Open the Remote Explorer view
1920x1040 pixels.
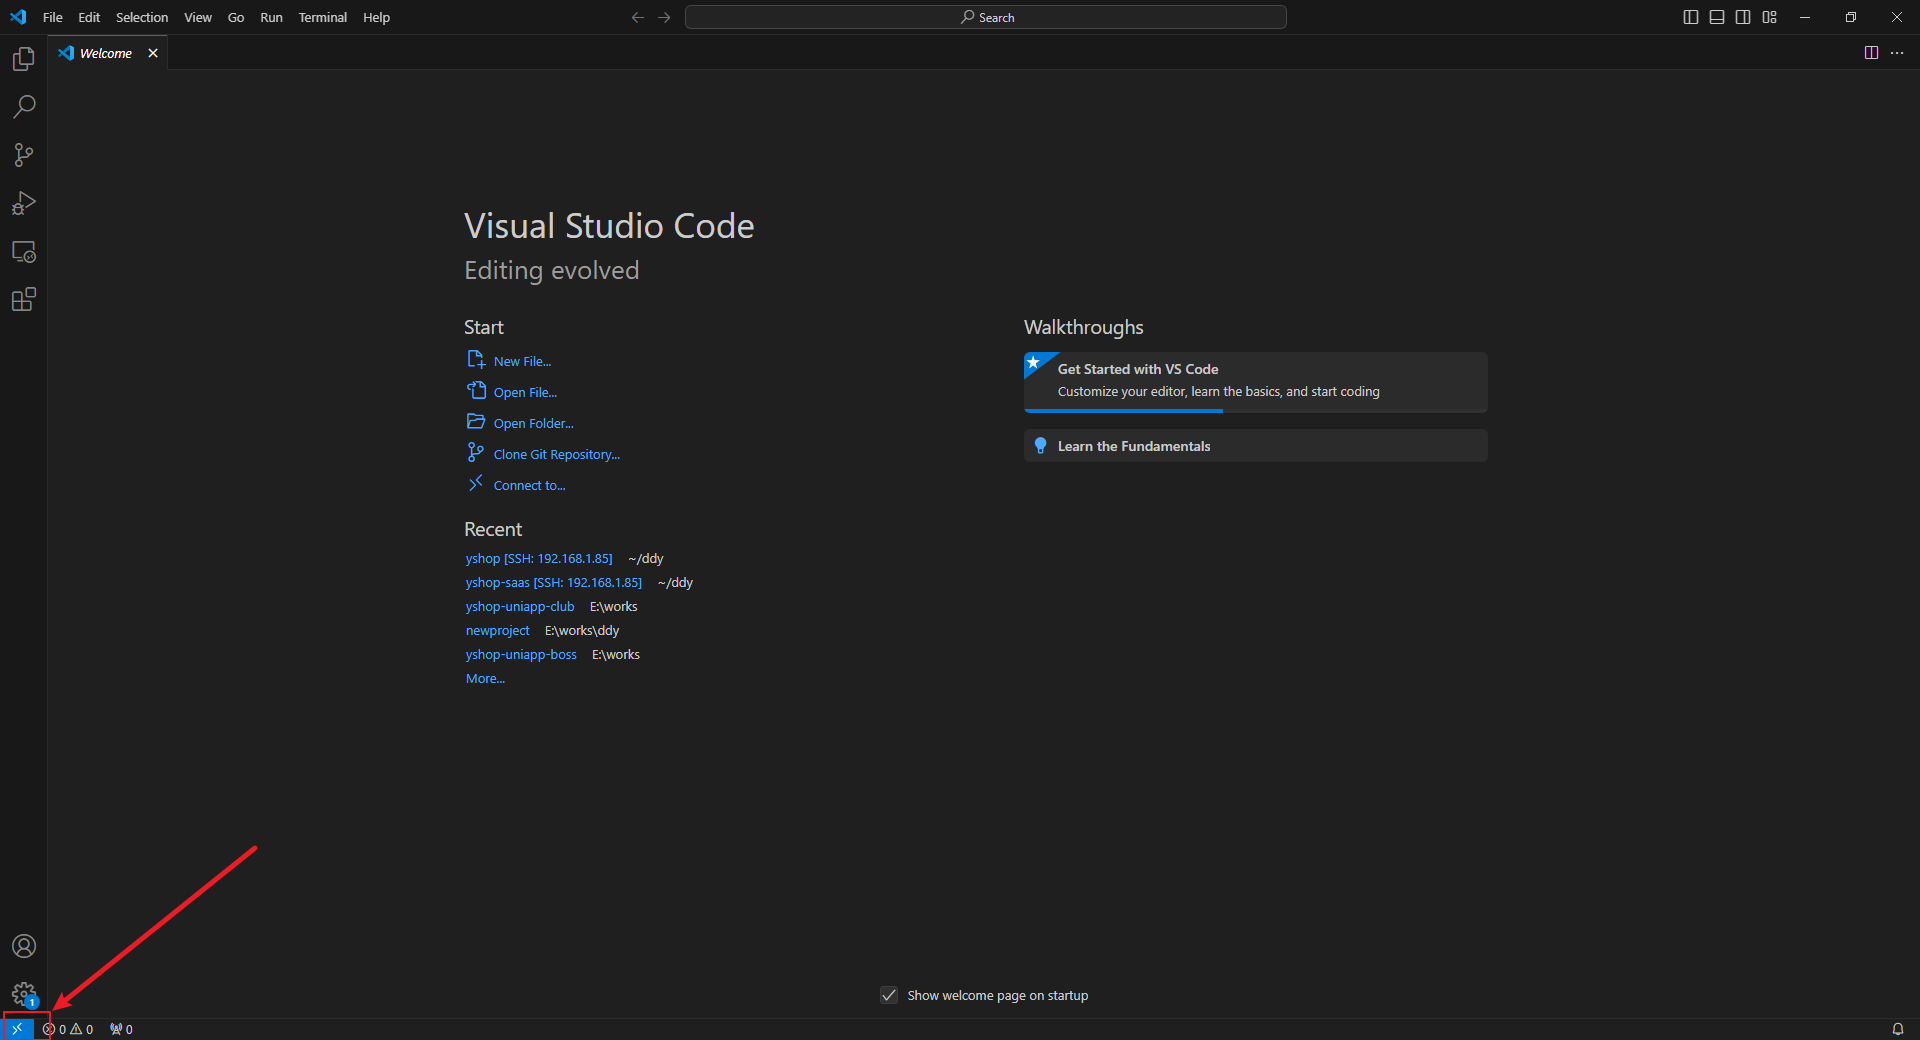click(x=24, y=251)
